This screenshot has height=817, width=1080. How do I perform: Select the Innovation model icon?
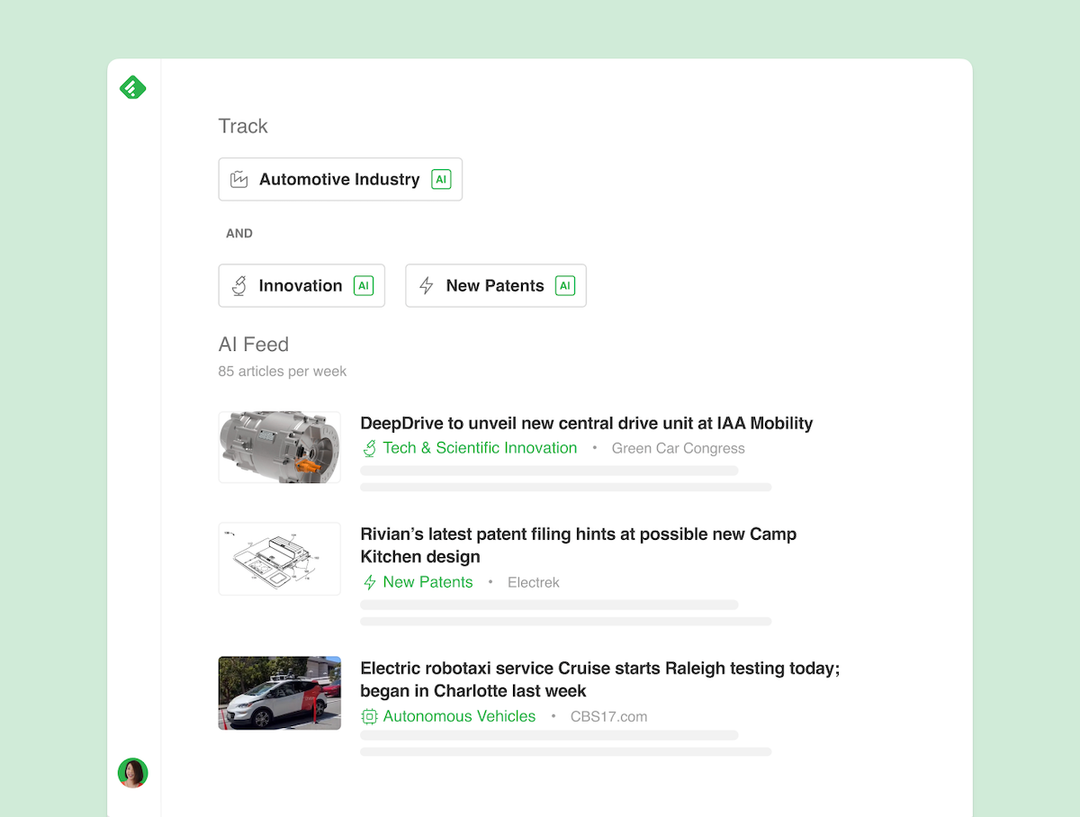[x=238, y=285]
